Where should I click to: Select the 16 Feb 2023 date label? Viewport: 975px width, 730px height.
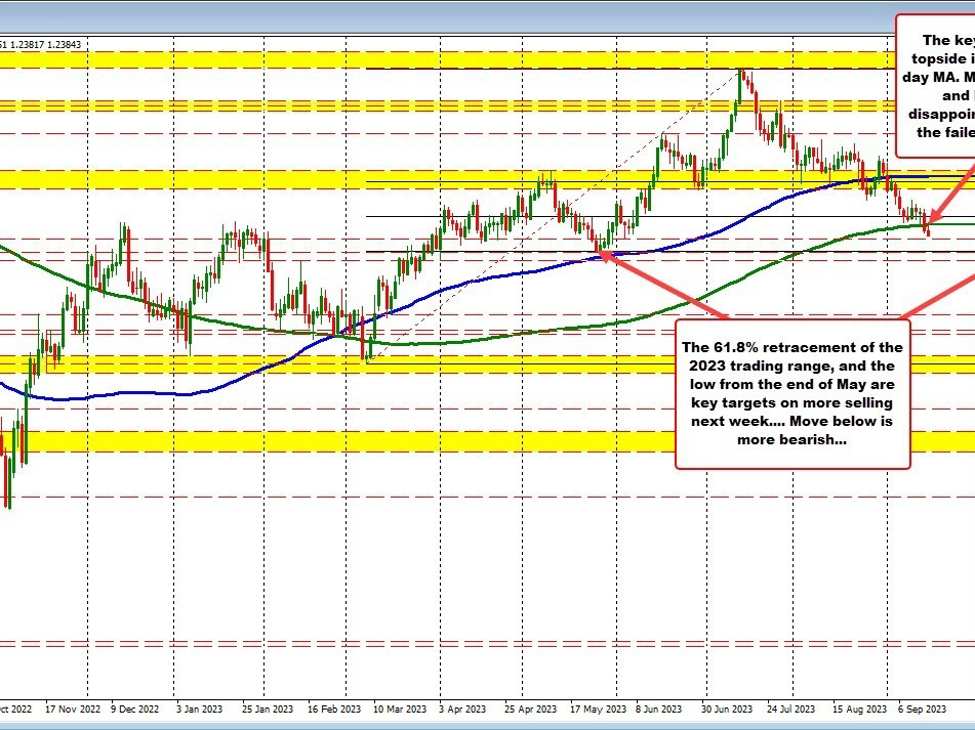click(x=332, y=708)
